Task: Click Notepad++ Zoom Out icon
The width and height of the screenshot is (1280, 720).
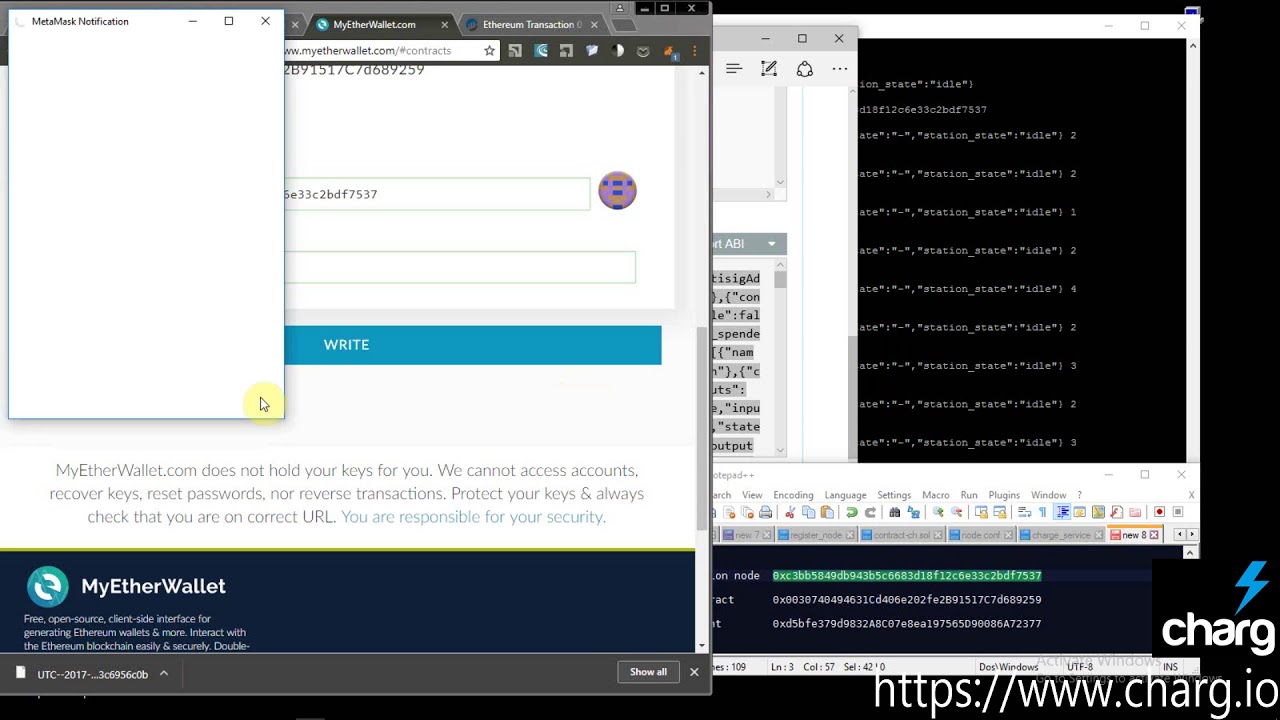Action: tap(957, 512)
